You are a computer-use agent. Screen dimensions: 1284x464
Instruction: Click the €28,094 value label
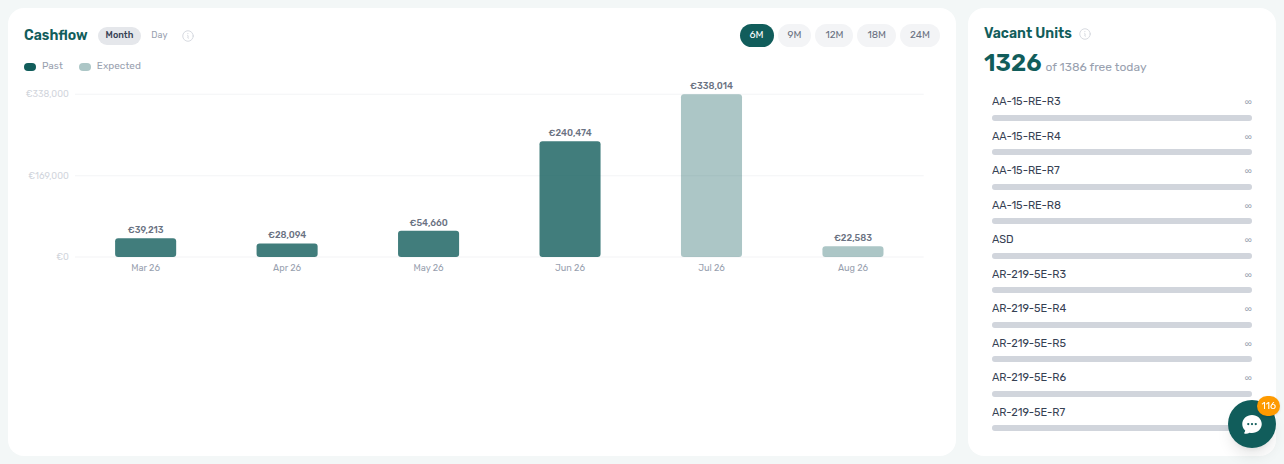tap(287, 234)
